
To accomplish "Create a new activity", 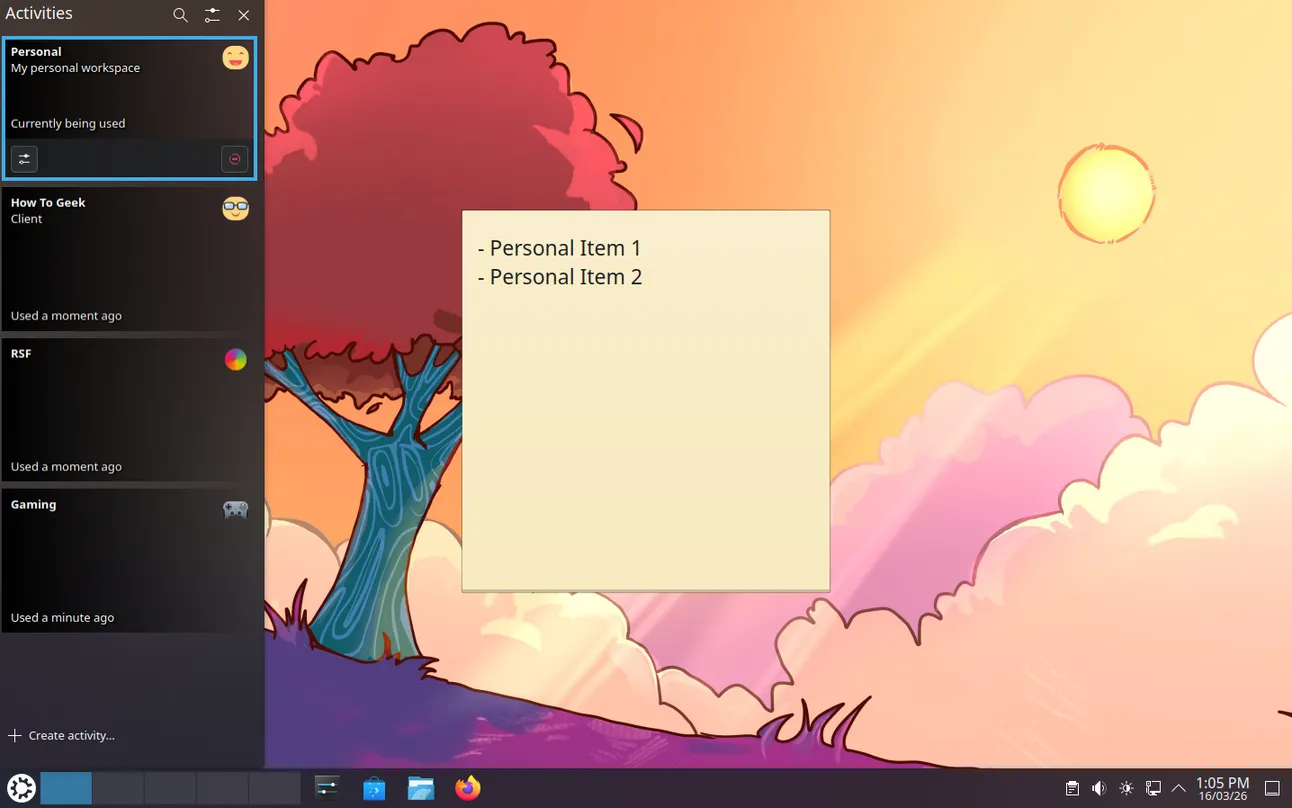I will click(61, 735).
